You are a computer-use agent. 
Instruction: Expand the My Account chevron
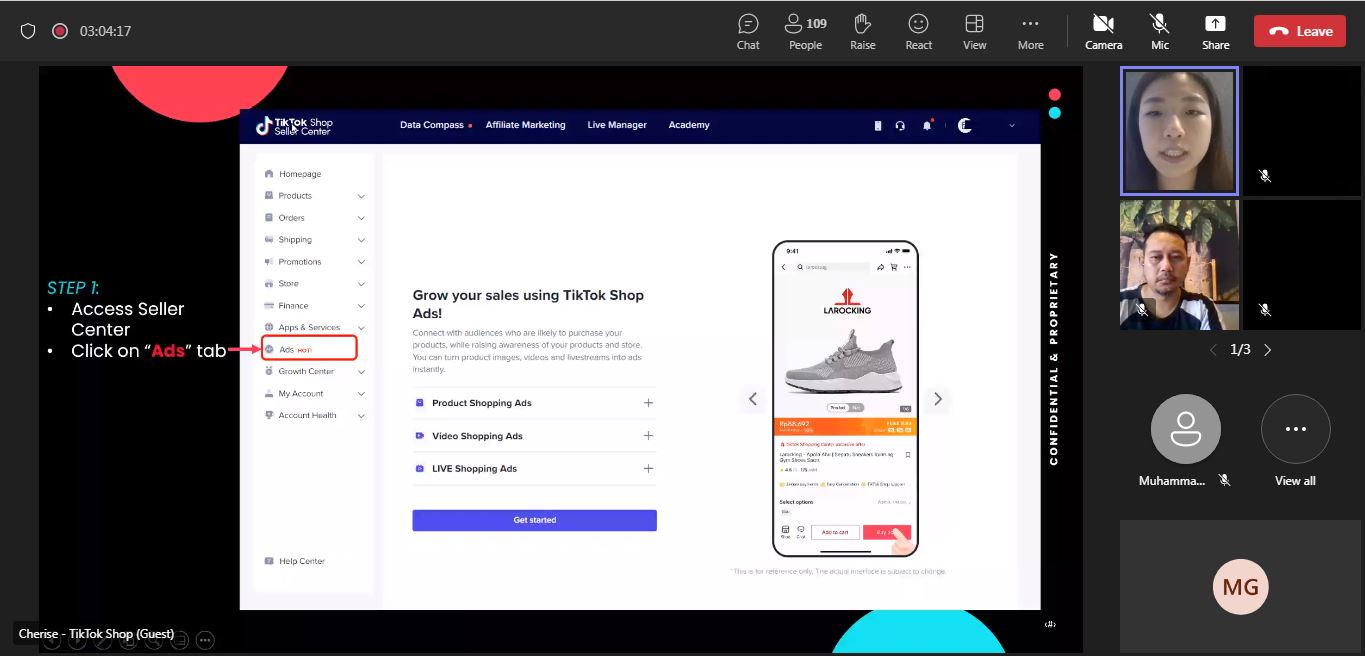(361, 394)
